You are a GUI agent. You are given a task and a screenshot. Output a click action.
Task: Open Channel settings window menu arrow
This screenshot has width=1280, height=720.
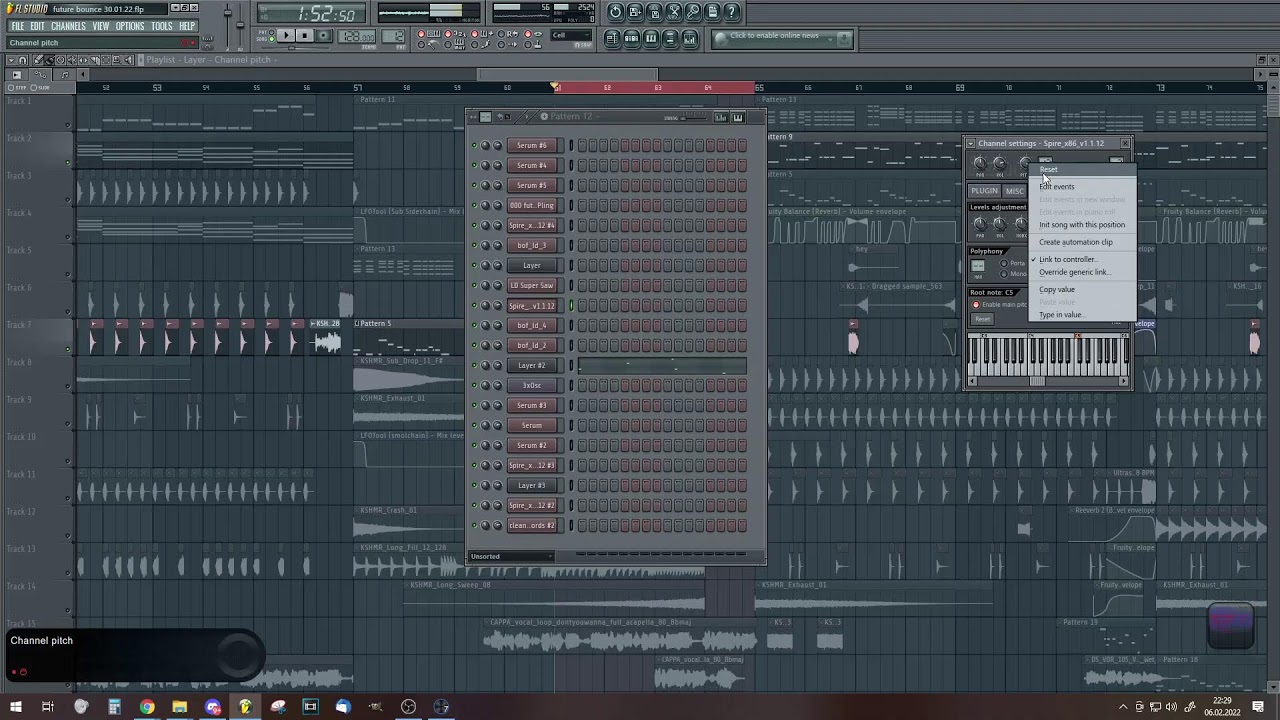[970, 143]
